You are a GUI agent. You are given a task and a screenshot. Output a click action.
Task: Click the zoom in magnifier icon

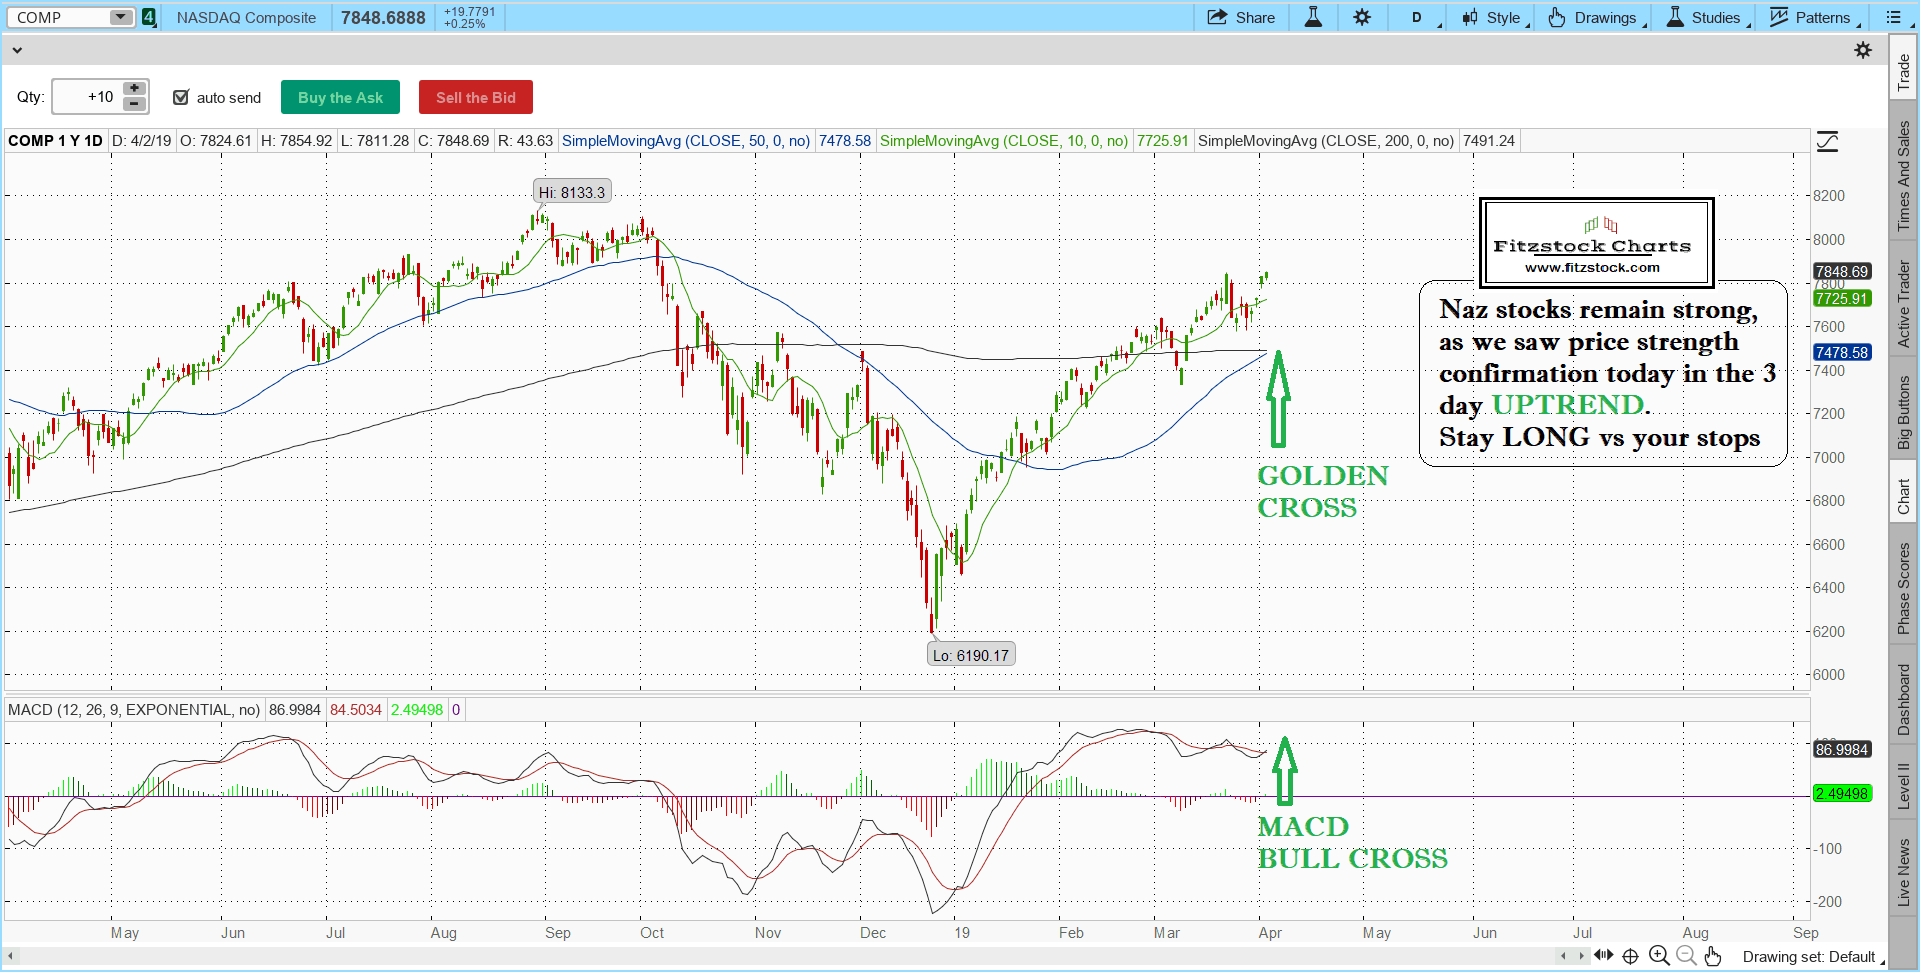[1659, 956]
